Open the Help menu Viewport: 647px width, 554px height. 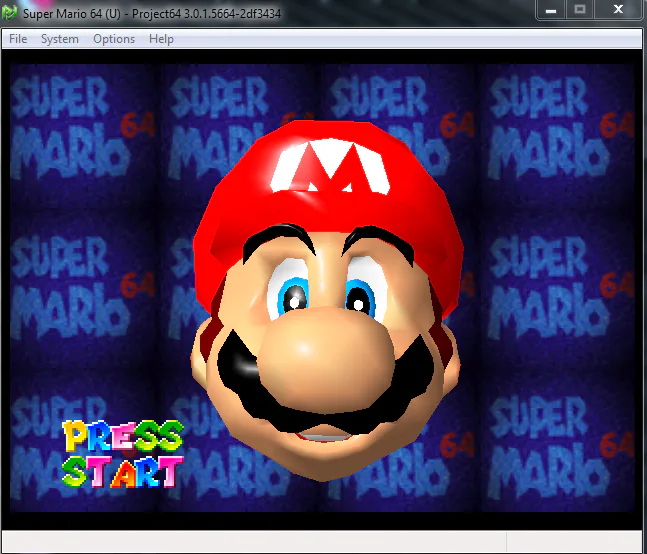click(x=161, y=39)
